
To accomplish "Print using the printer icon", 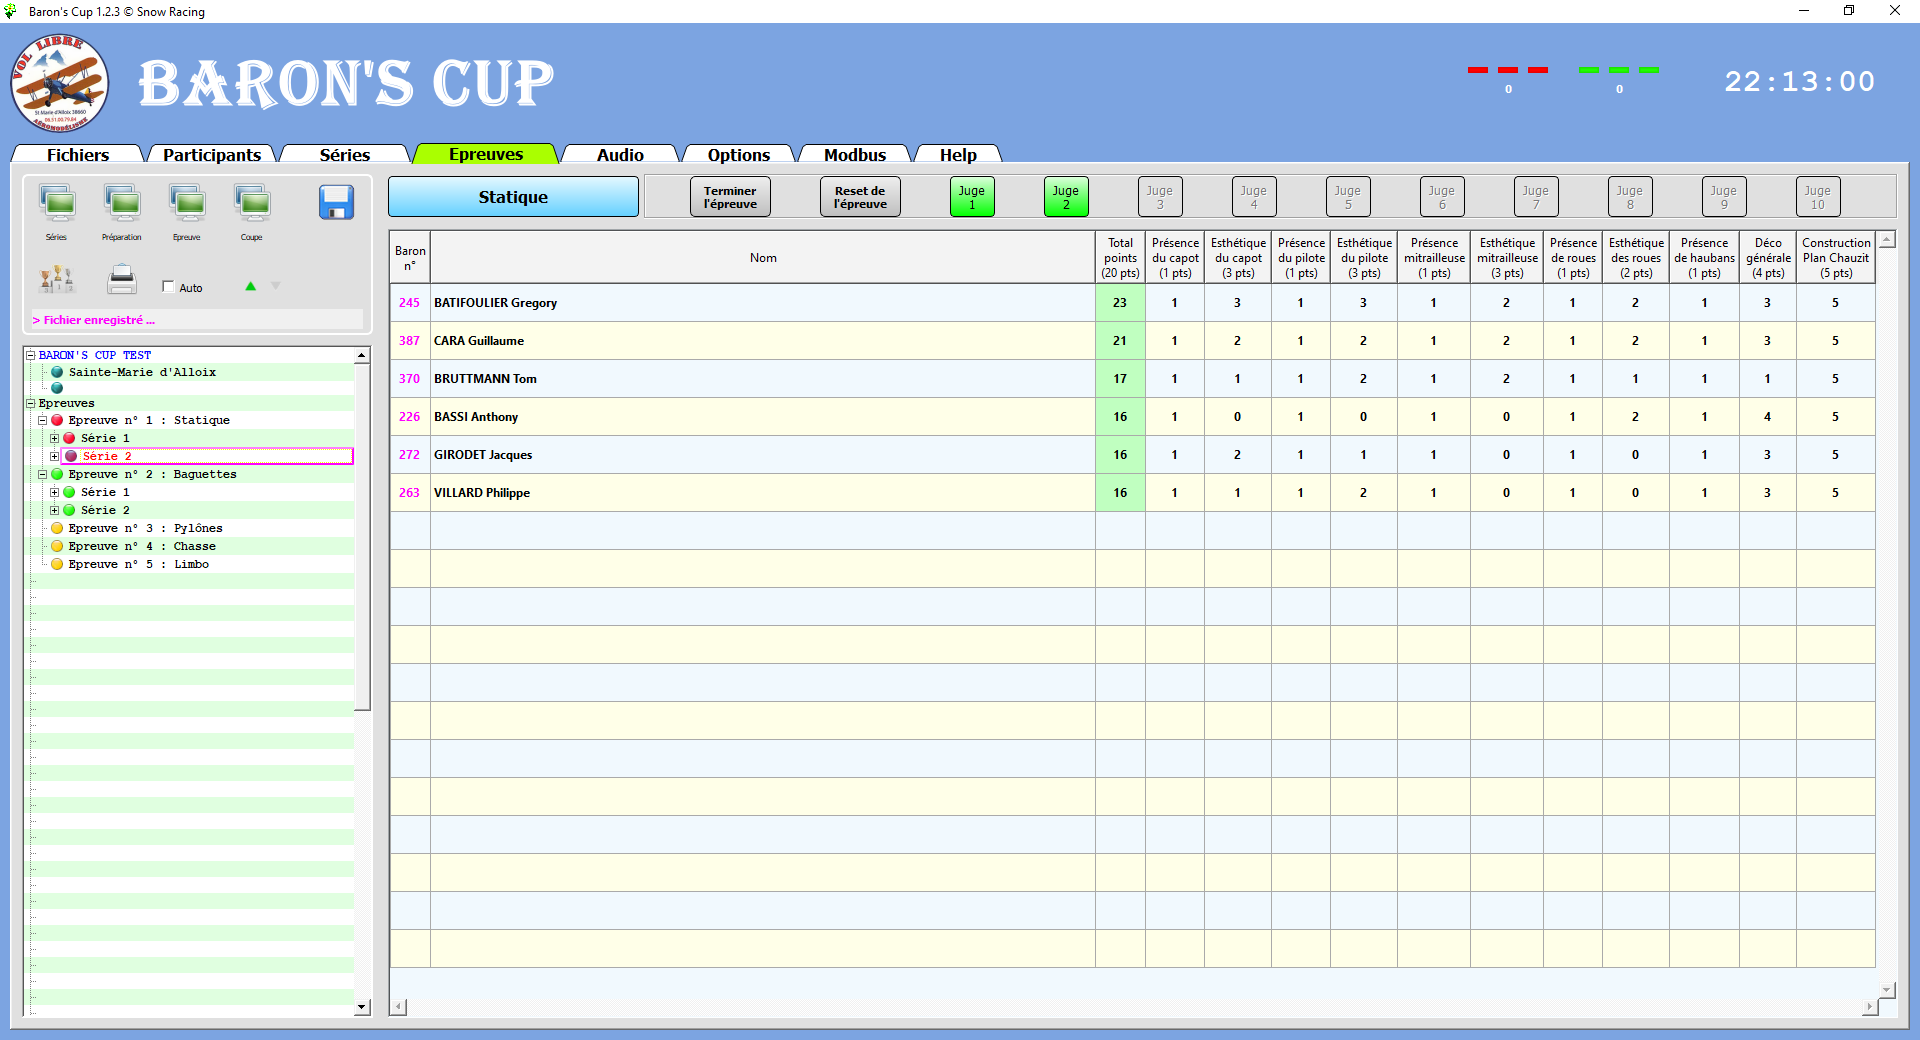I will (x=121, y=281).
